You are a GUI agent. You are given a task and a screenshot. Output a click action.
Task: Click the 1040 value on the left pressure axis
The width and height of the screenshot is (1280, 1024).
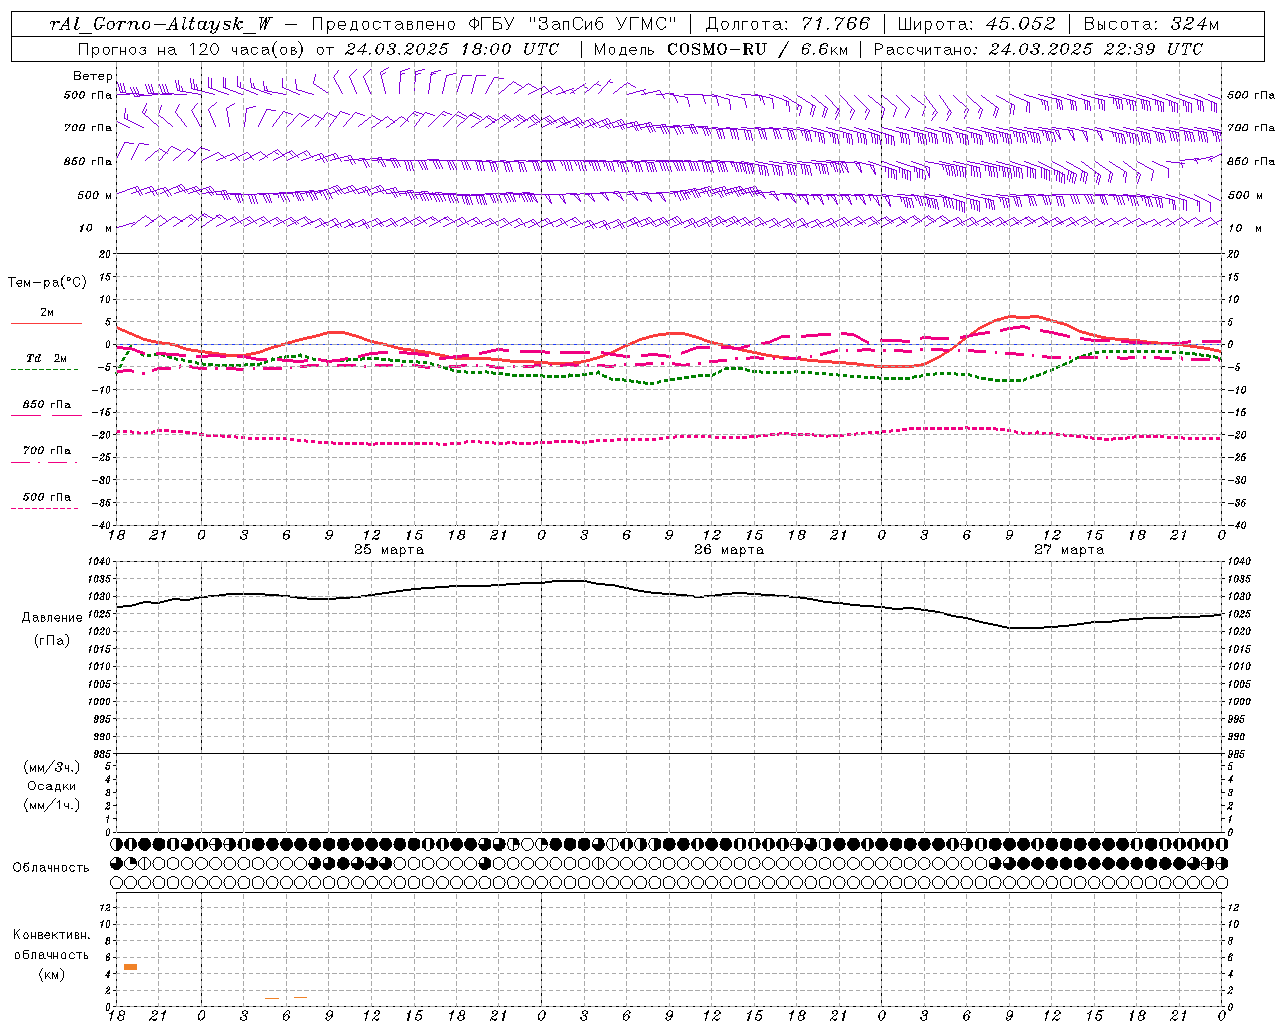99,562
